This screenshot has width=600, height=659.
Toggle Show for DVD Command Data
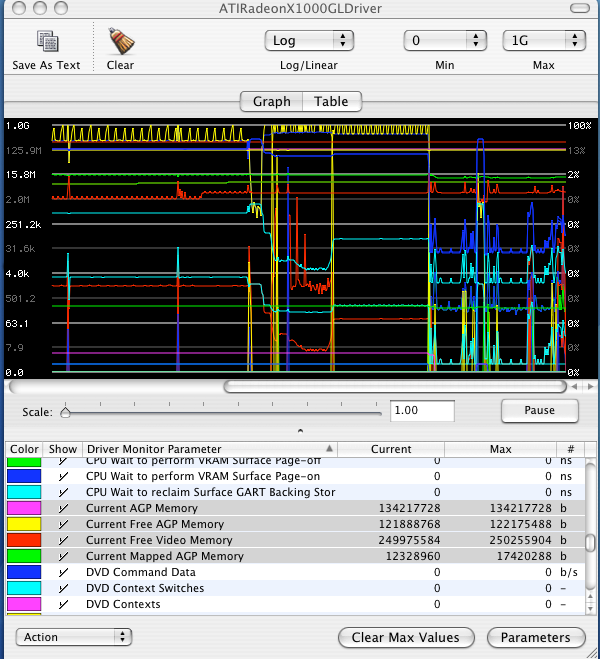pyautogui.click(x=63, y=572)
